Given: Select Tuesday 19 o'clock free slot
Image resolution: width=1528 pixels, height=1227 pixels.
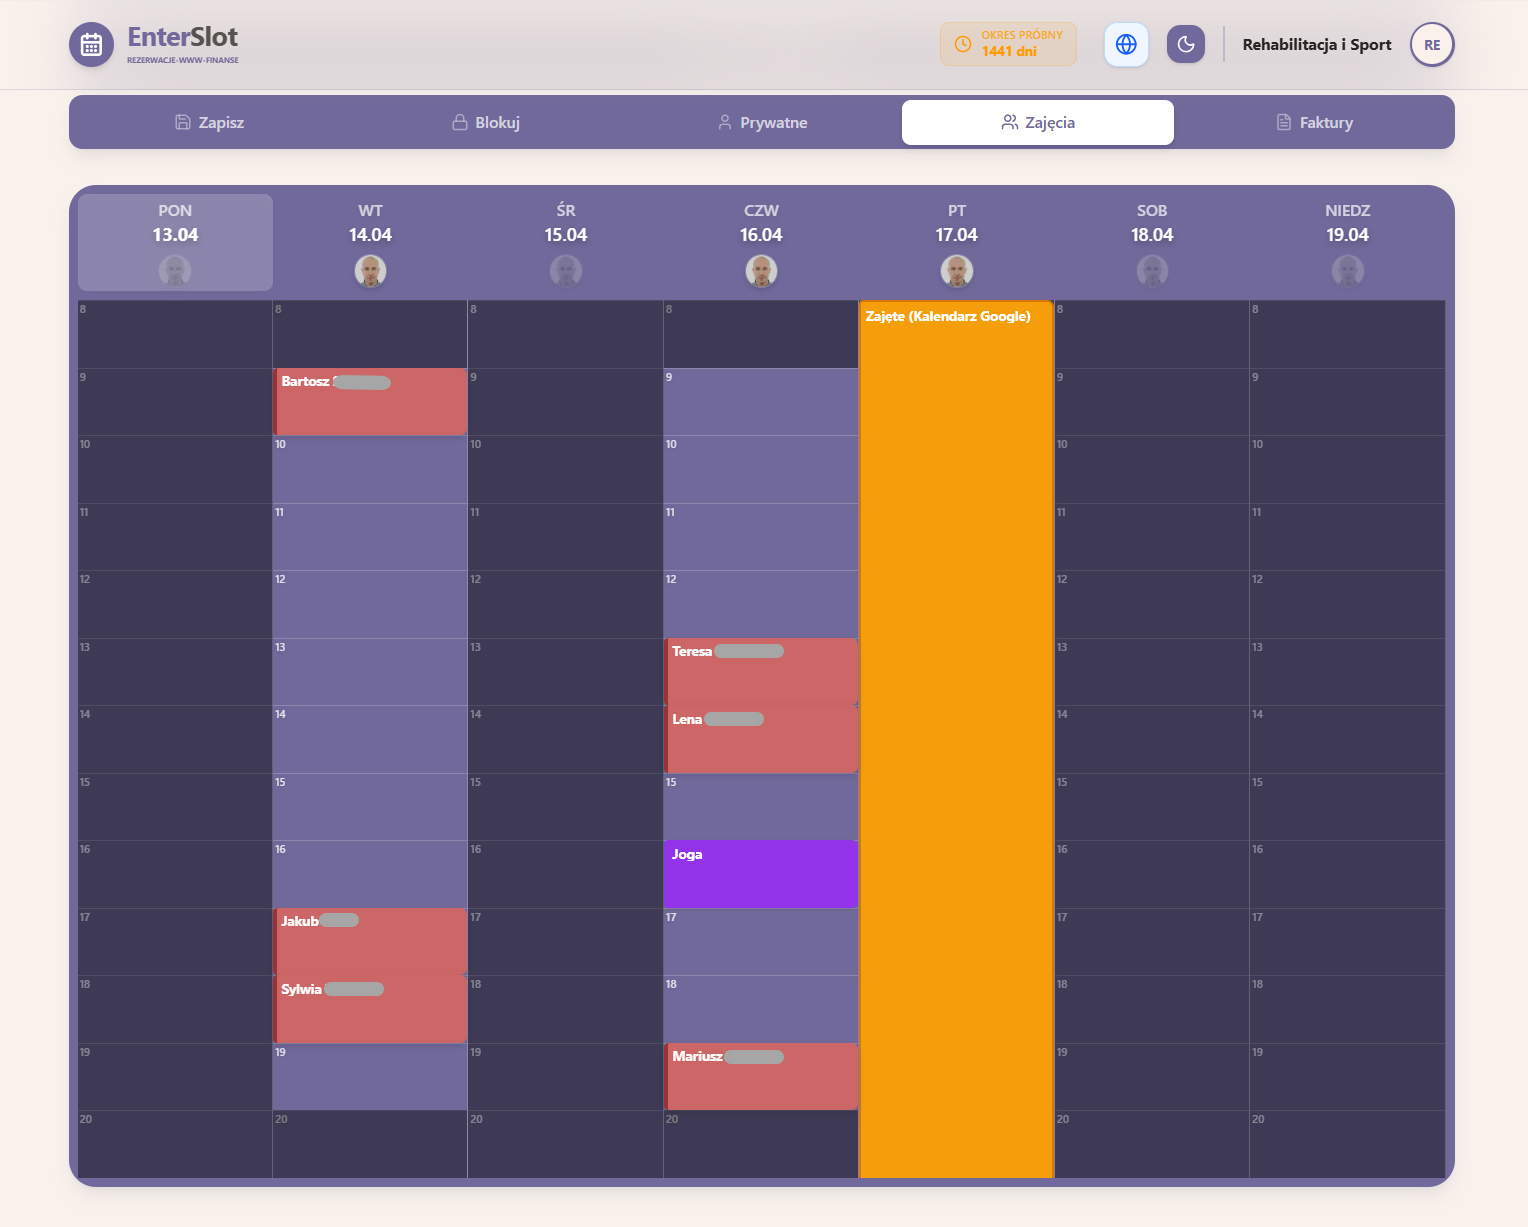Looking at the screenshot, I should 370,1077.
